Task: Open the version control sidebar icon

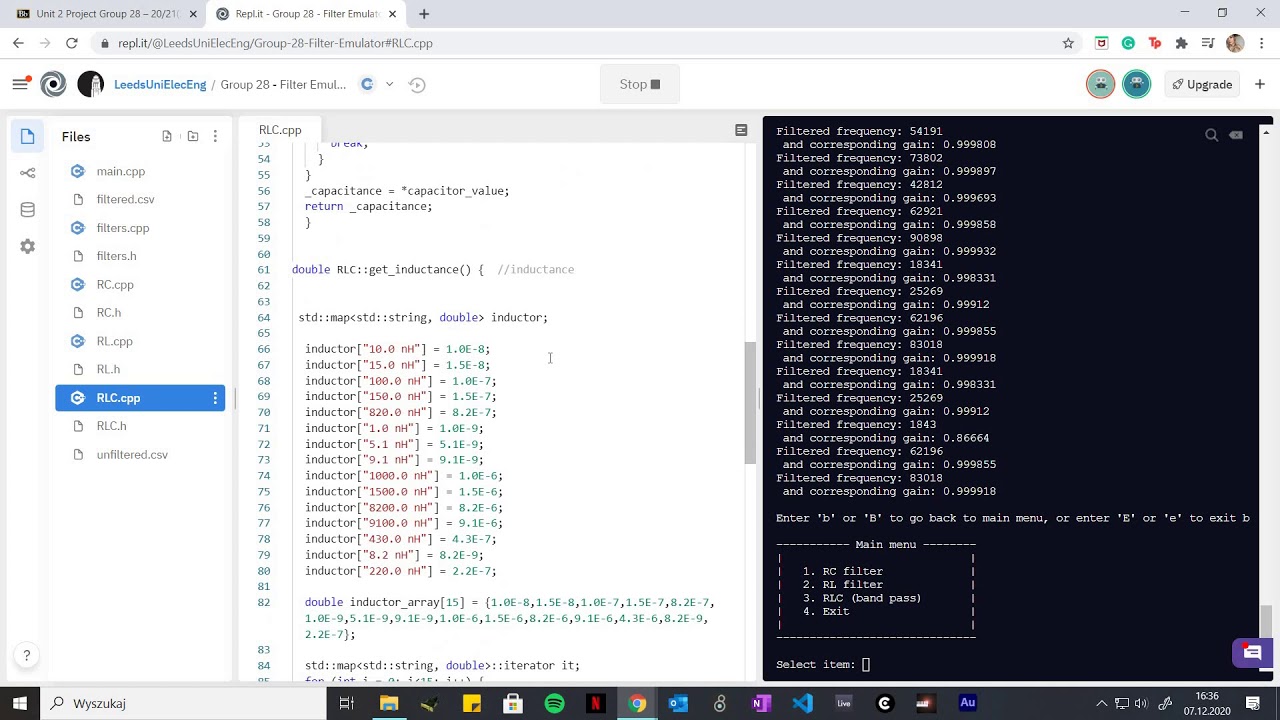Action: (x=27, y=173)
